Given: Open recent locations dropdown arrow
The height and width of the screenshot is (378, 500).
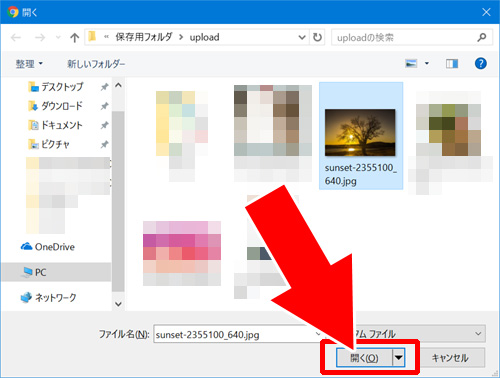Looking at the screenshot, I should point(58,37).
